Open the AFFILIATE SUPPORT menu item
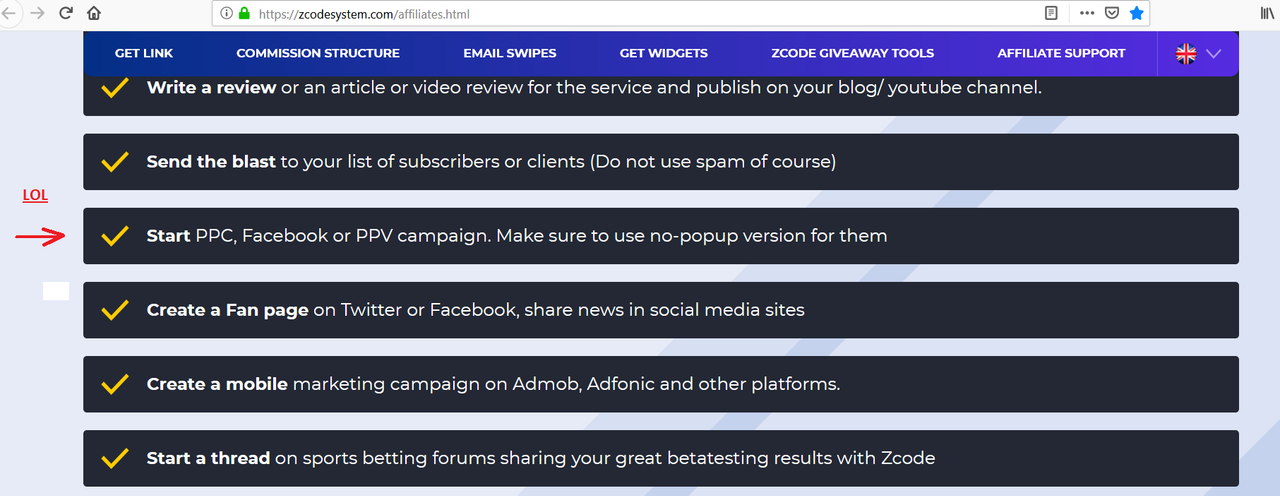1280x496 pixels. tap(1061, 53)
